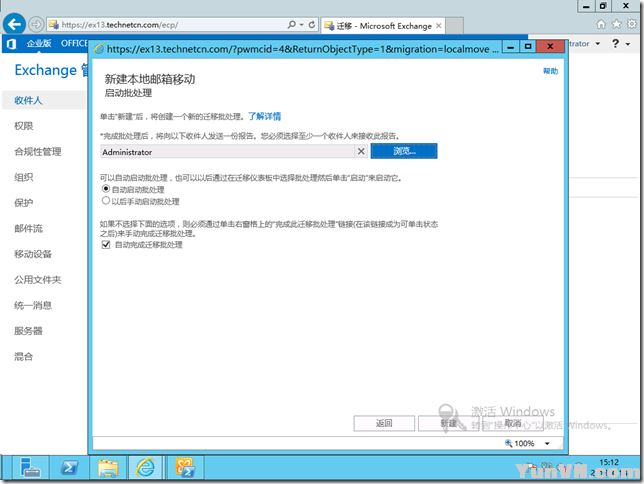Image resolution: width=644 pixels, height=484 pixels.
Task: Click the 15:12 taskbar clock
Action: click(609, 462)
